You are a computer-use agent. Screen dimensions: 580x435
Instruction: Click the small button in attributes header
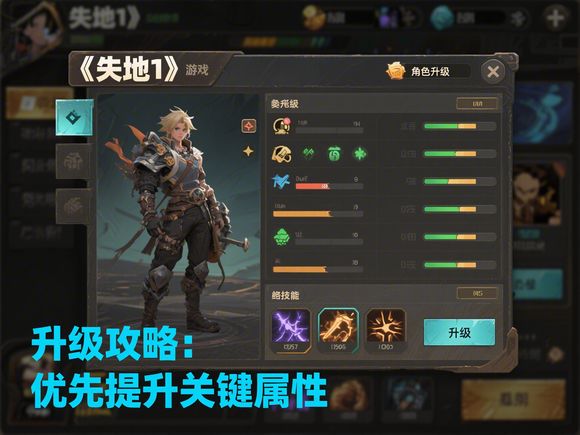tap(477, 104)
